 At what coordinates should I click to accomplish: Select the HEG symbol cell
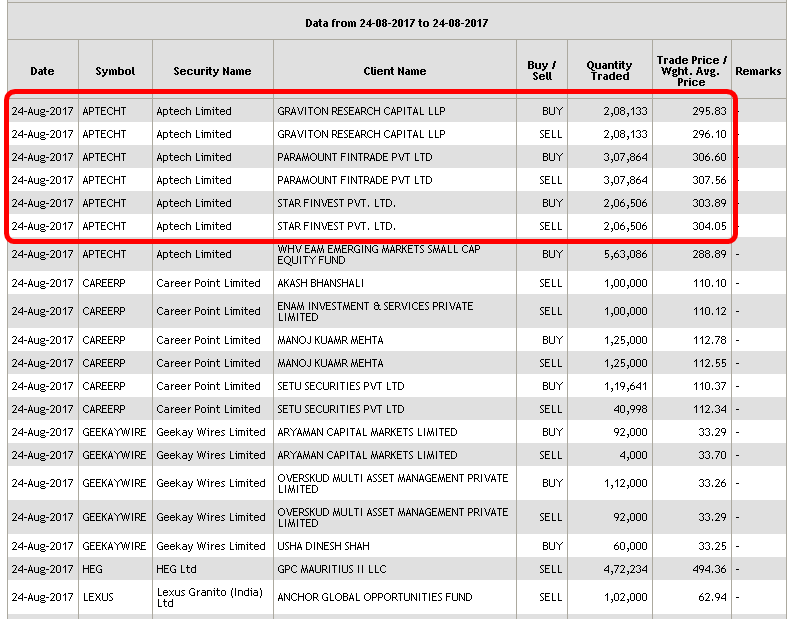tap(92, 569)
